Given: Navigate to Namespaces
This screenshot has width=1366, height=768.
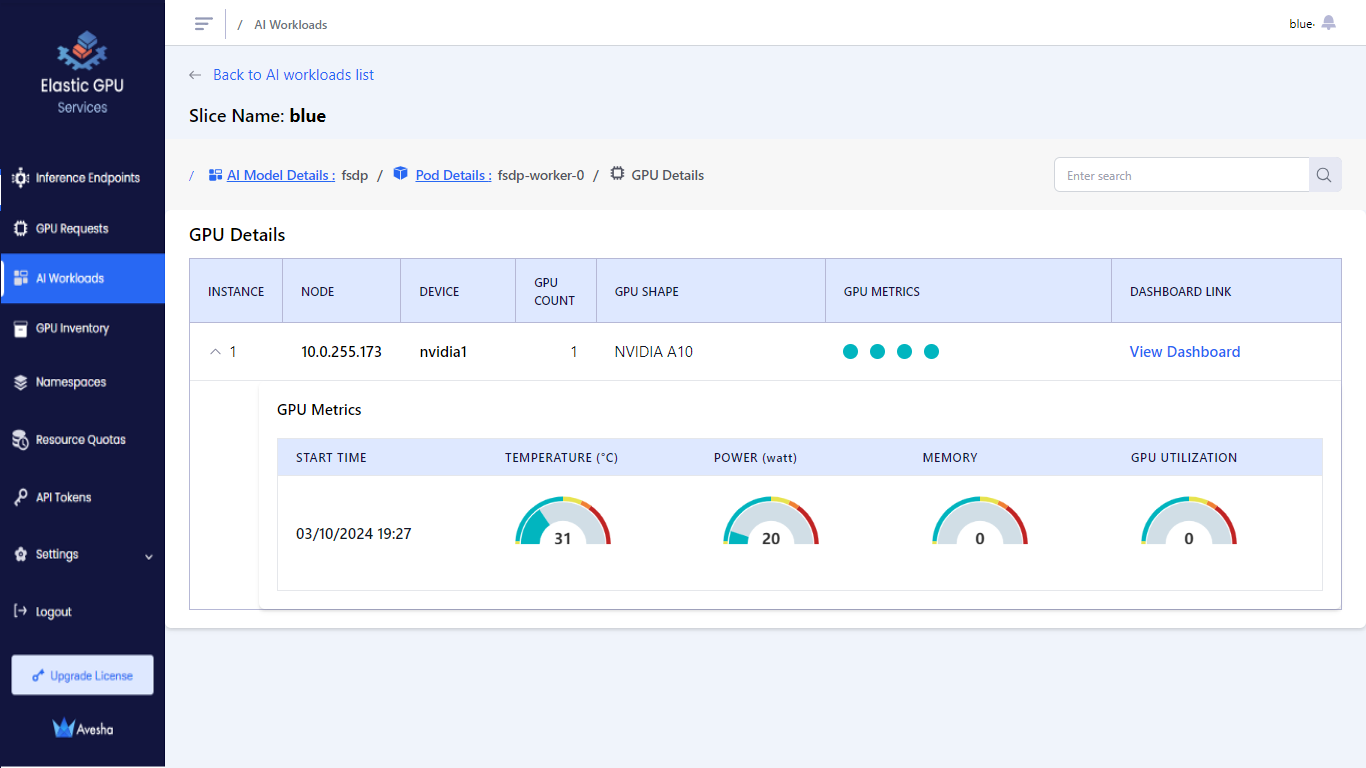Looking at the screenshot, I should pyautogui.click(x=71, y=382).
